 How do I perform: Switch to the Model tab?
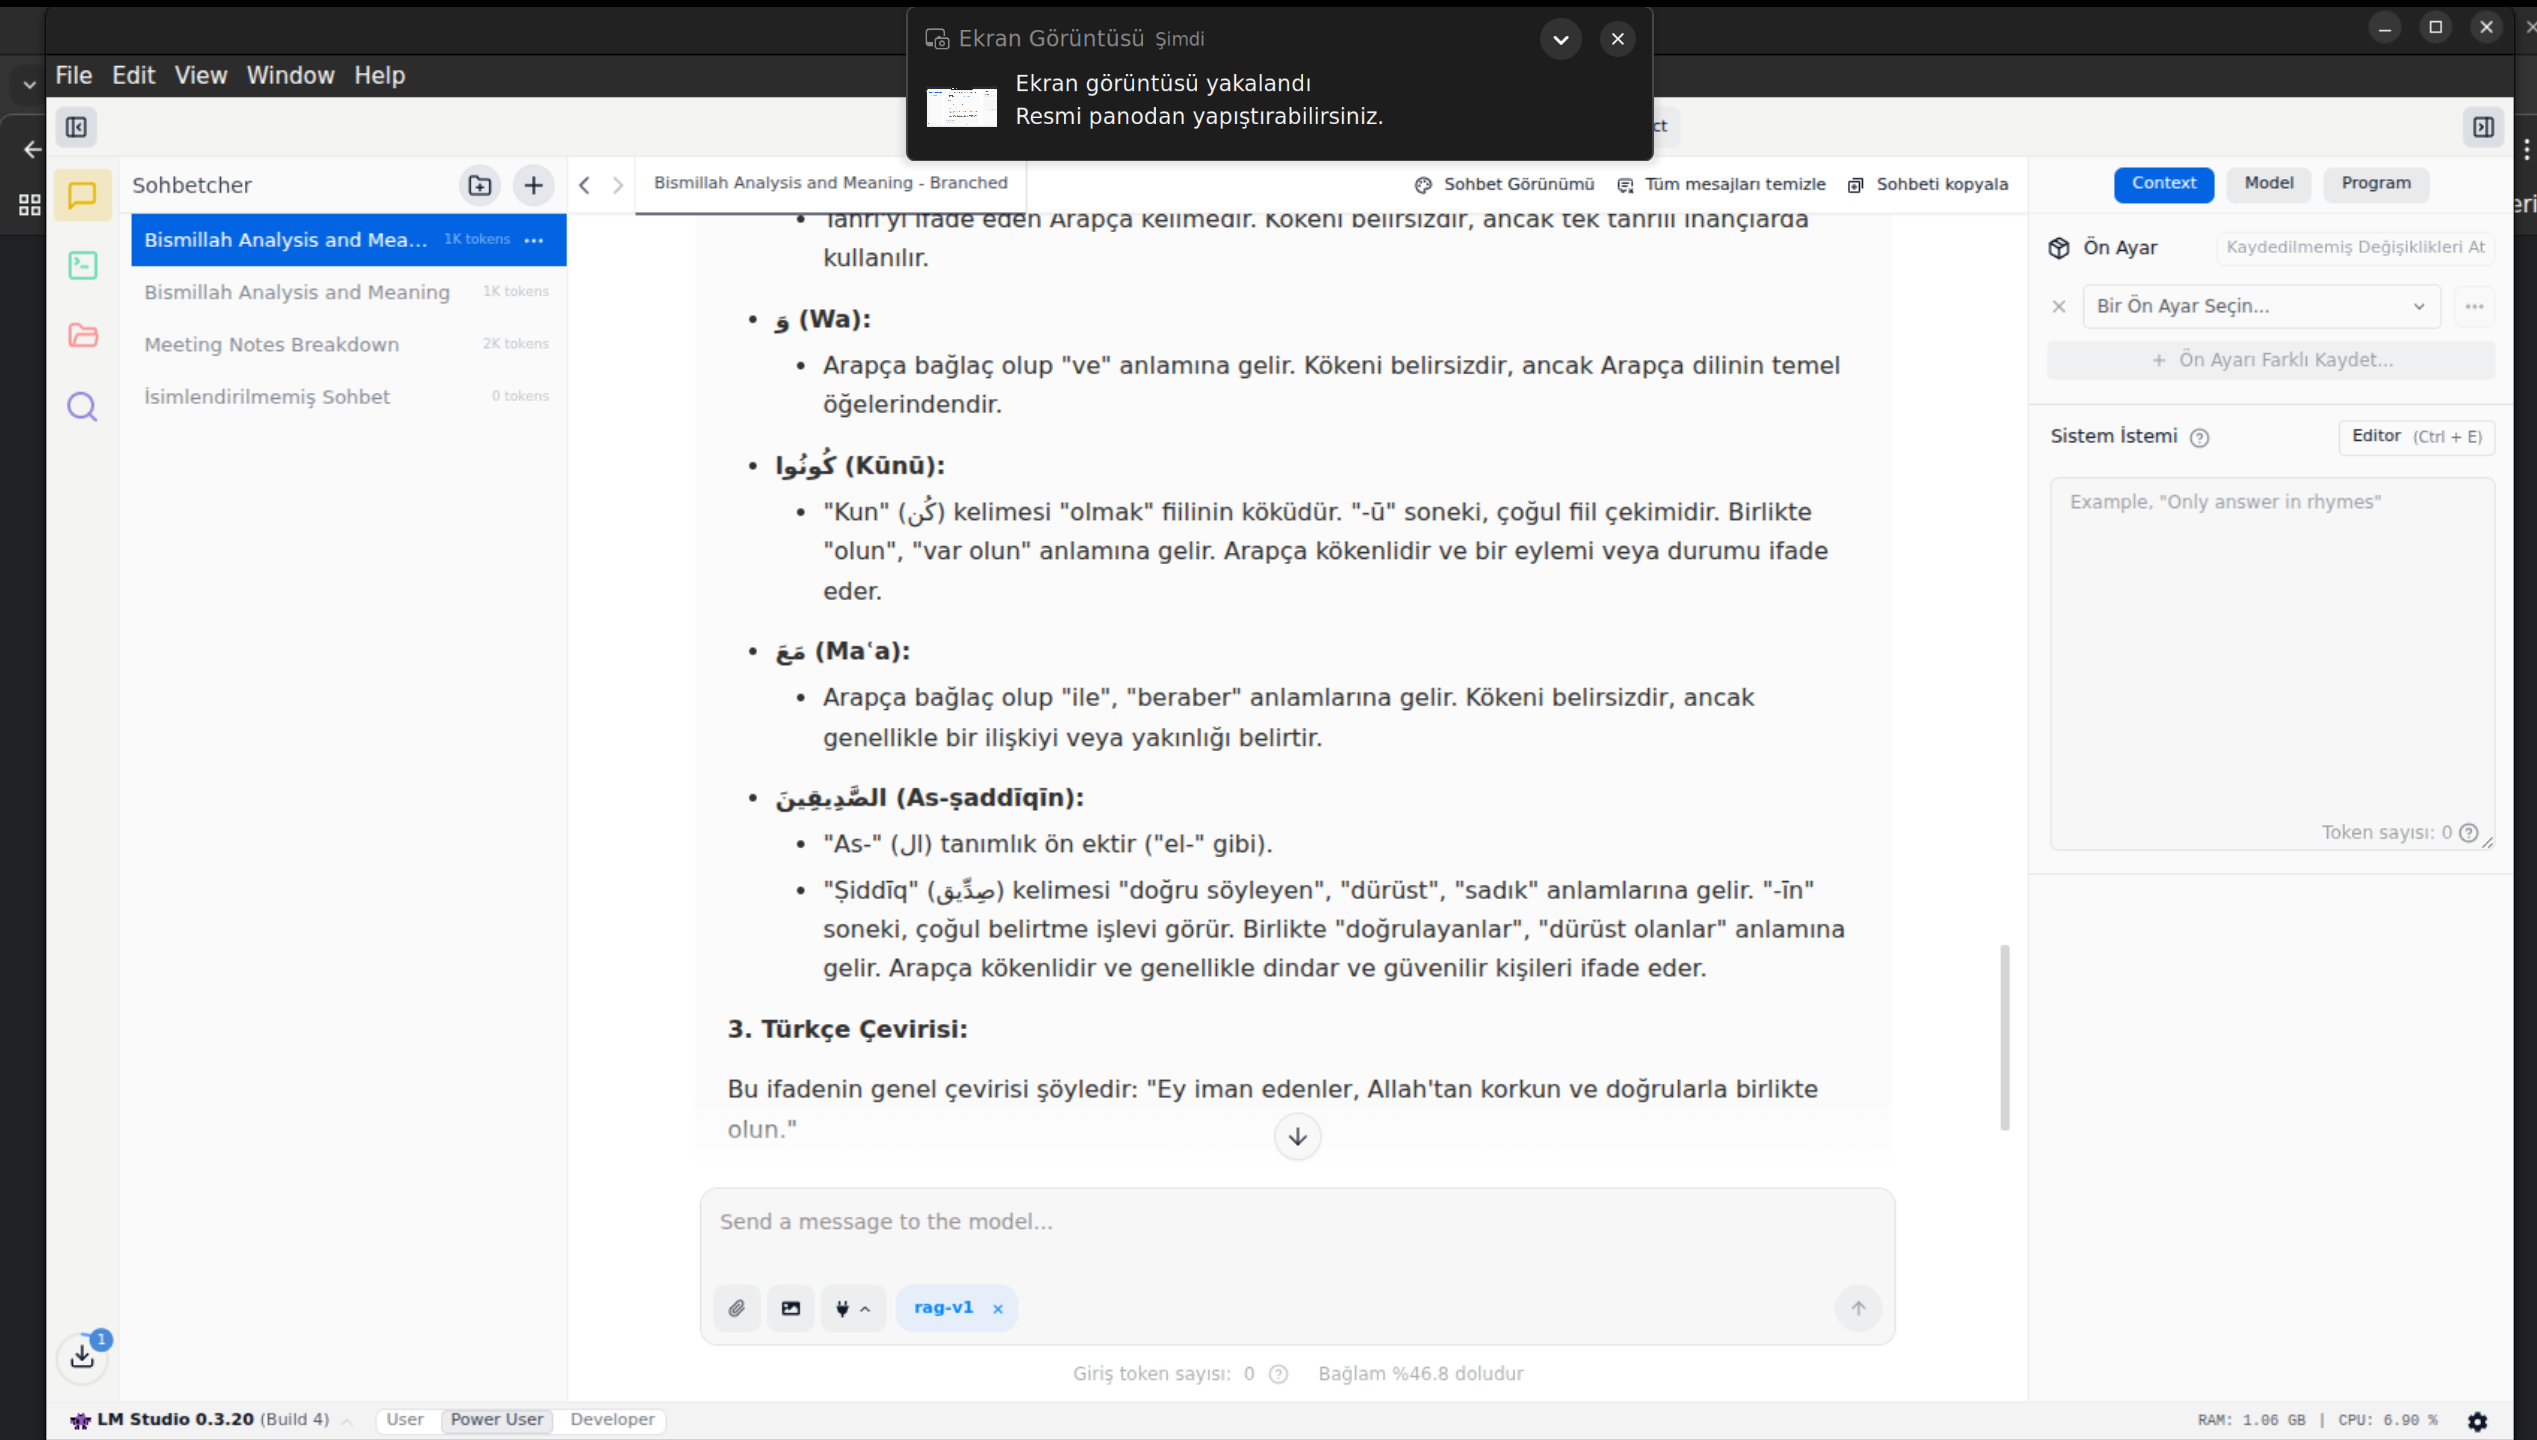coord(2268,183)
